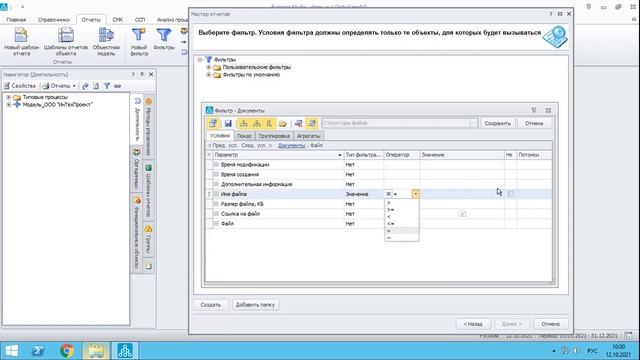Click the Operator dropdown arrow in Имя файла row
The width and height of the screenshot is (640, 360).
pyautogui.click(x=416, y=194)
